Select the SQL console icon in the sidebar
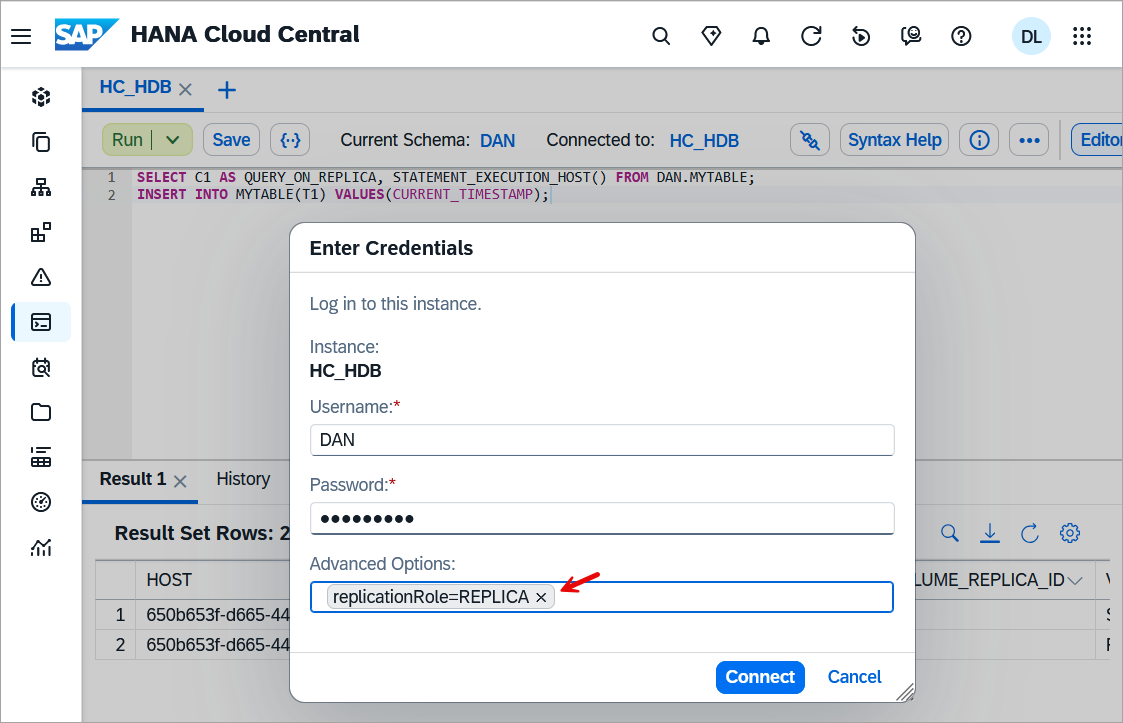This screenshot has width=1123, height=723. click(x=41, y=322)
